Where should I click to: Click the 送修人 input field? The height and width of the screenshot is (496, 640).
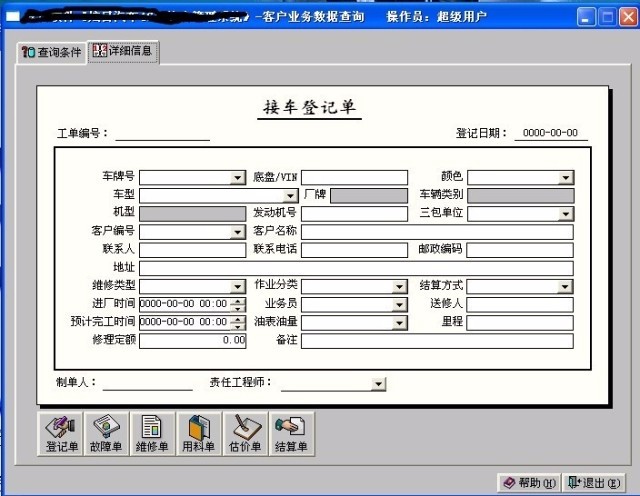(520, 305)
